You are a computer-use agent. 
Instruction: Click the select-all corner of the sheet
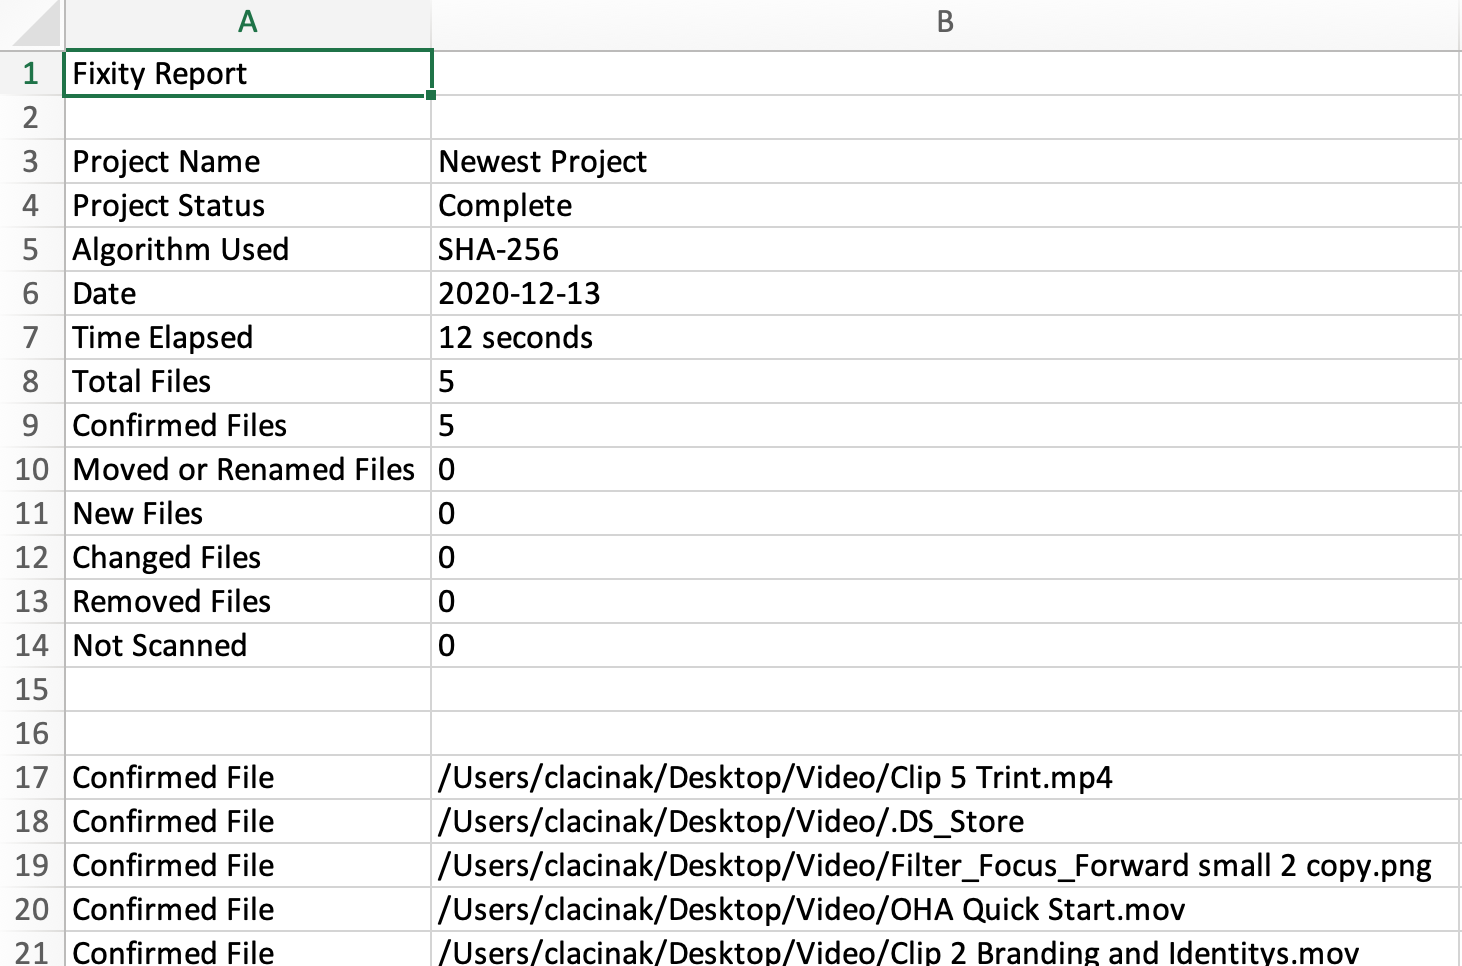tap(32, 24)
